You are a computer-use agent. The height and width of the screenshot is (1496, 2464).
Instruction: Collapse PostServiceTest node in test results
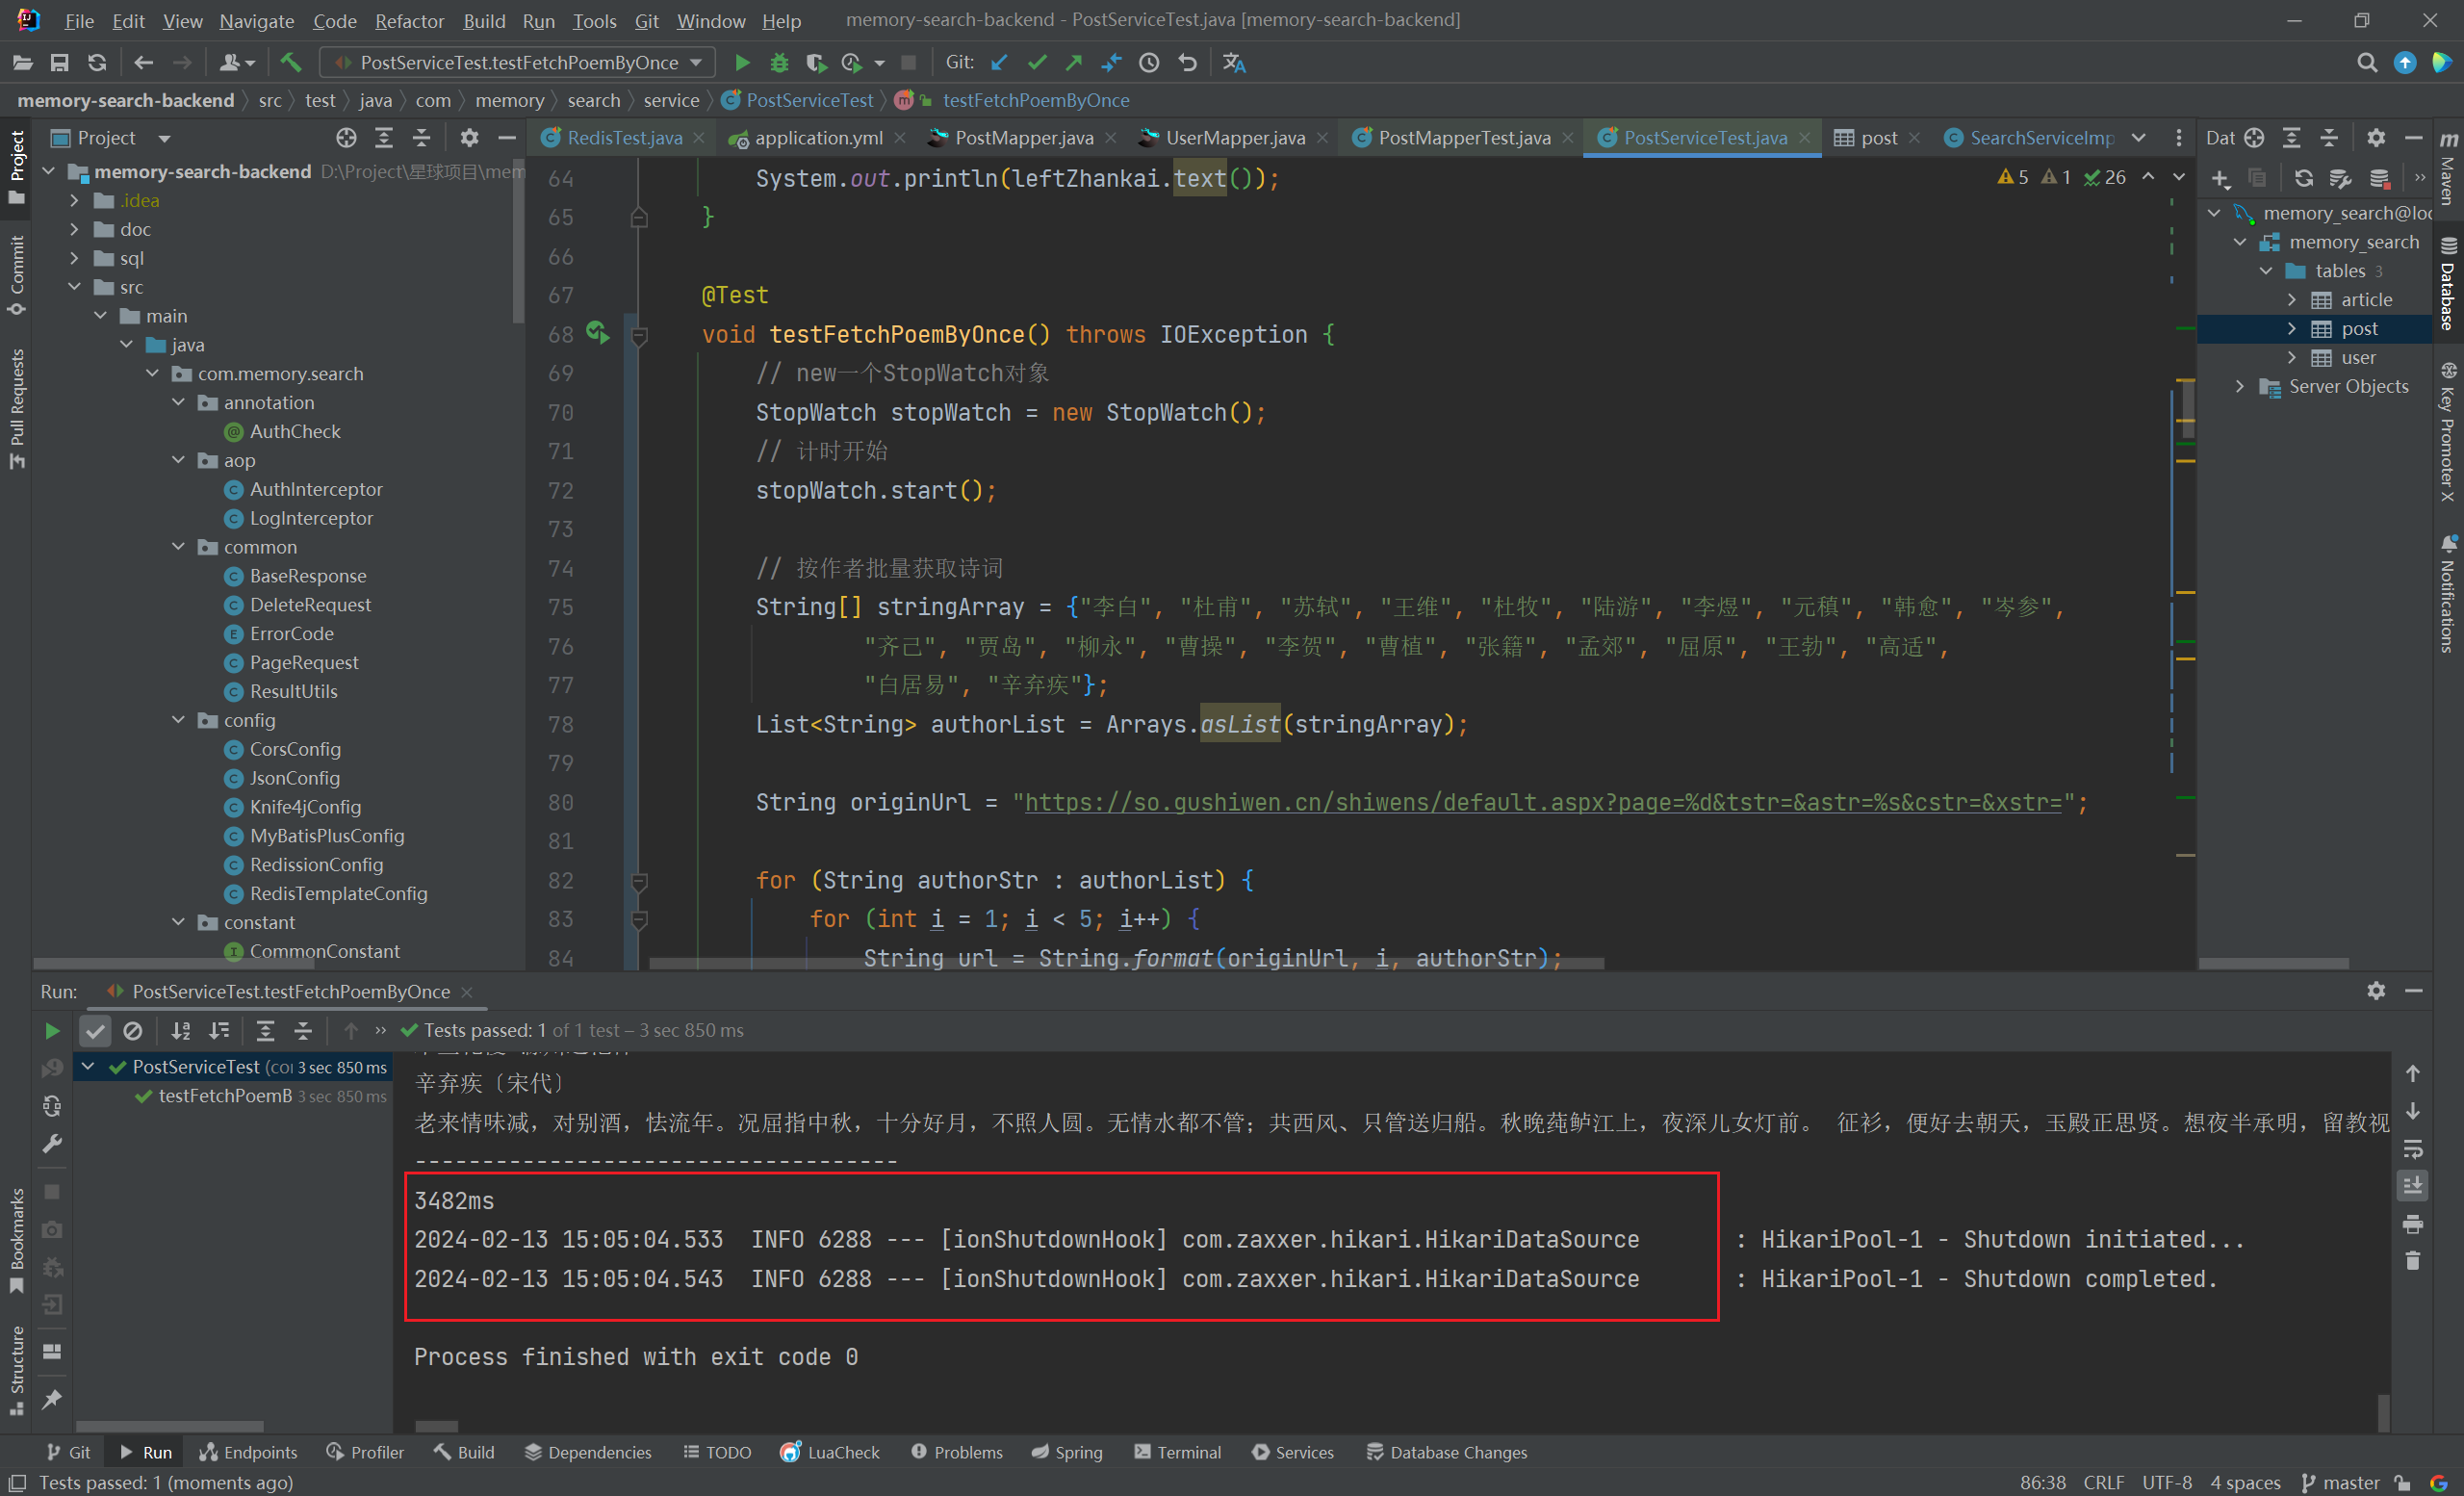88,1066
